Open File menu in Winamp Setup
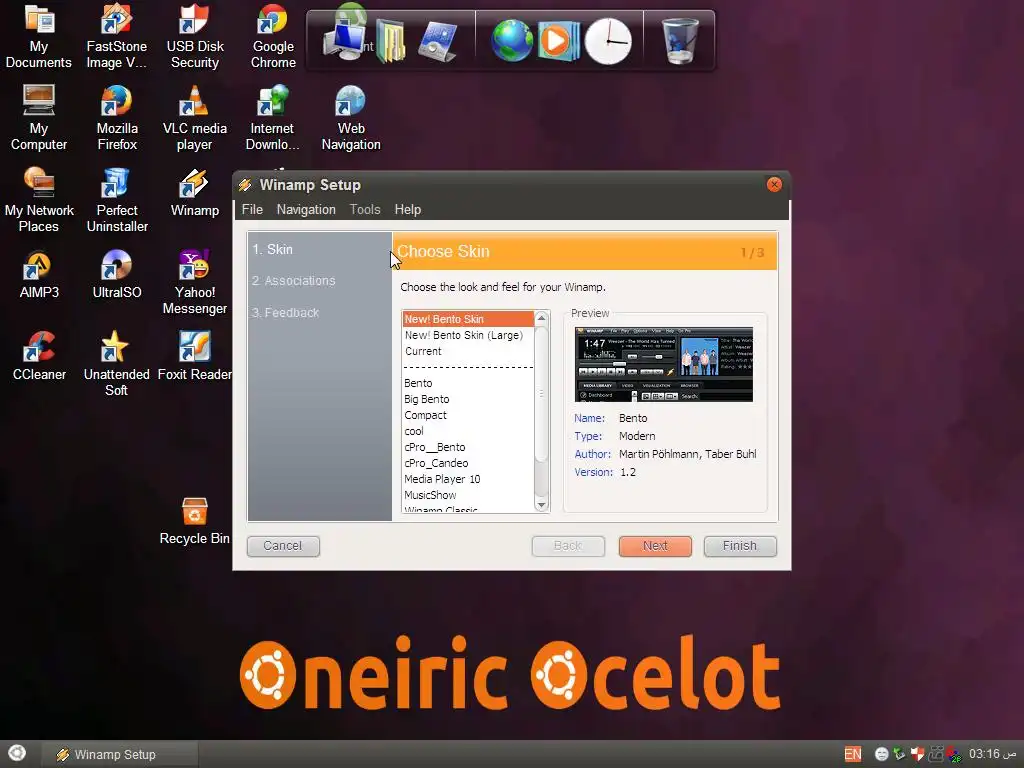Screen dimensions: 1024x768 point(252,210)
